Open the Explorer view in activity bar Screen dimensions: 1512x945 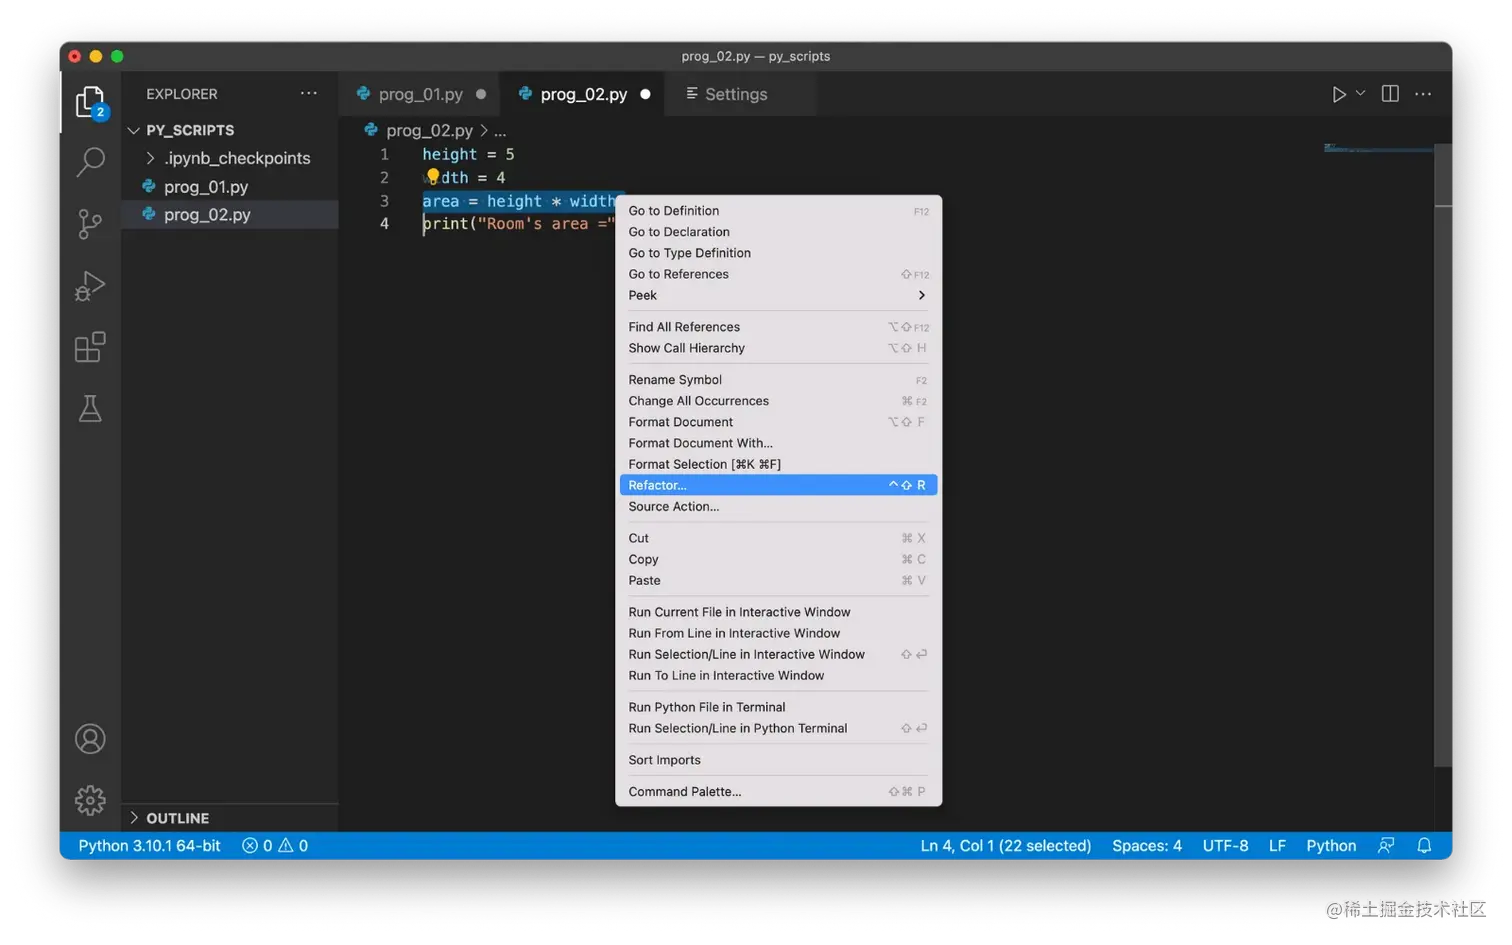click(x=91, y=102)
